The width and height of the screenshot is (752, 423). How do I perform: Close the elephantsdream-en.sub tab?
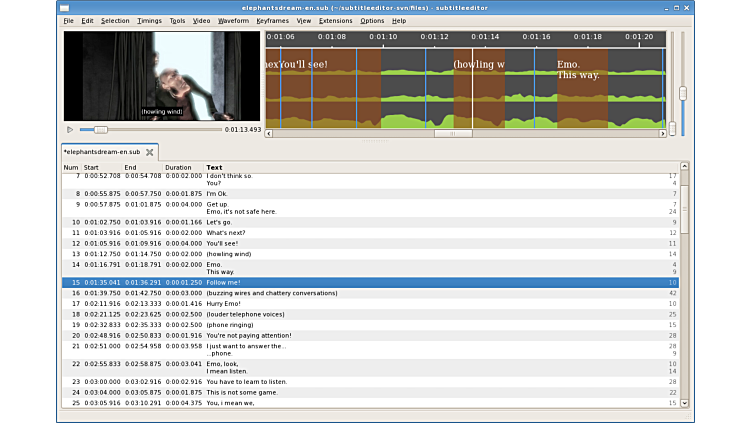click(x=150, y=152)
